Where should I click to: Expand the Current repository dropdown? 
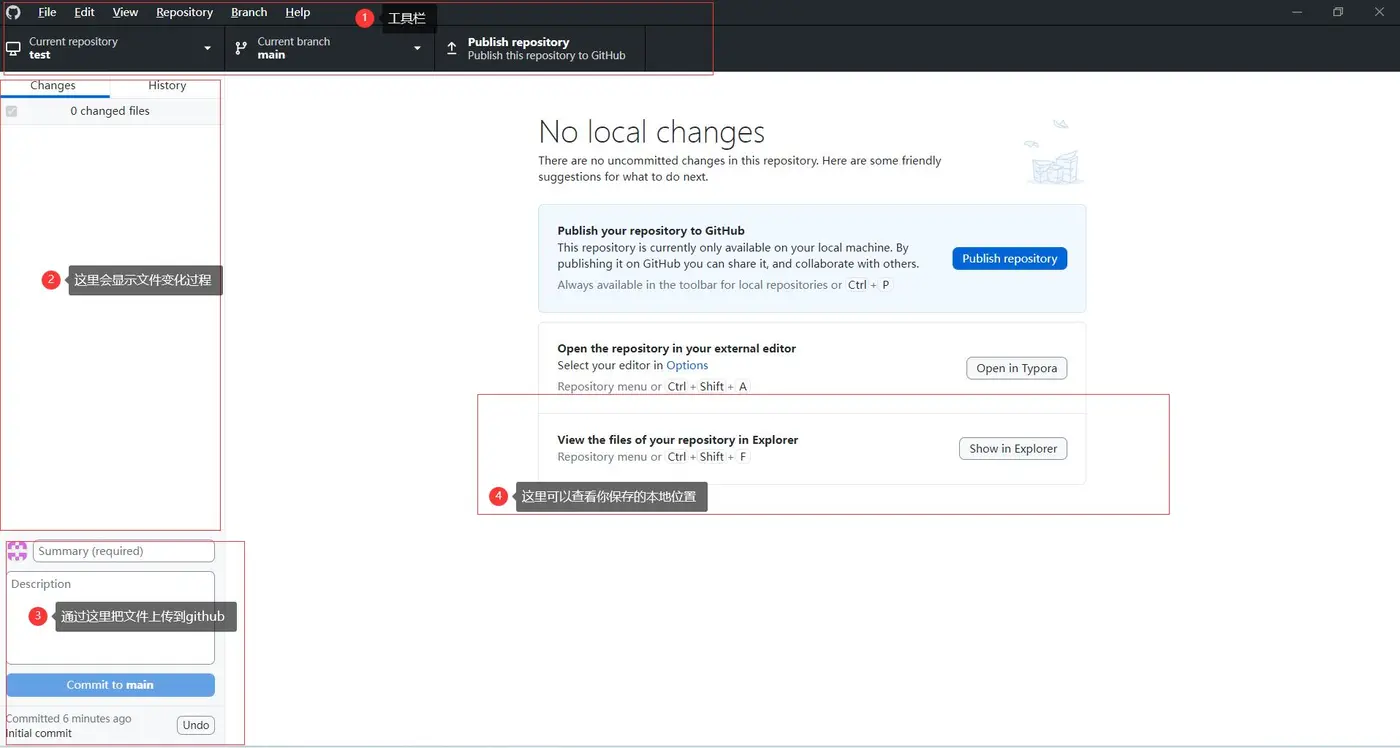[x=112, y=48]
